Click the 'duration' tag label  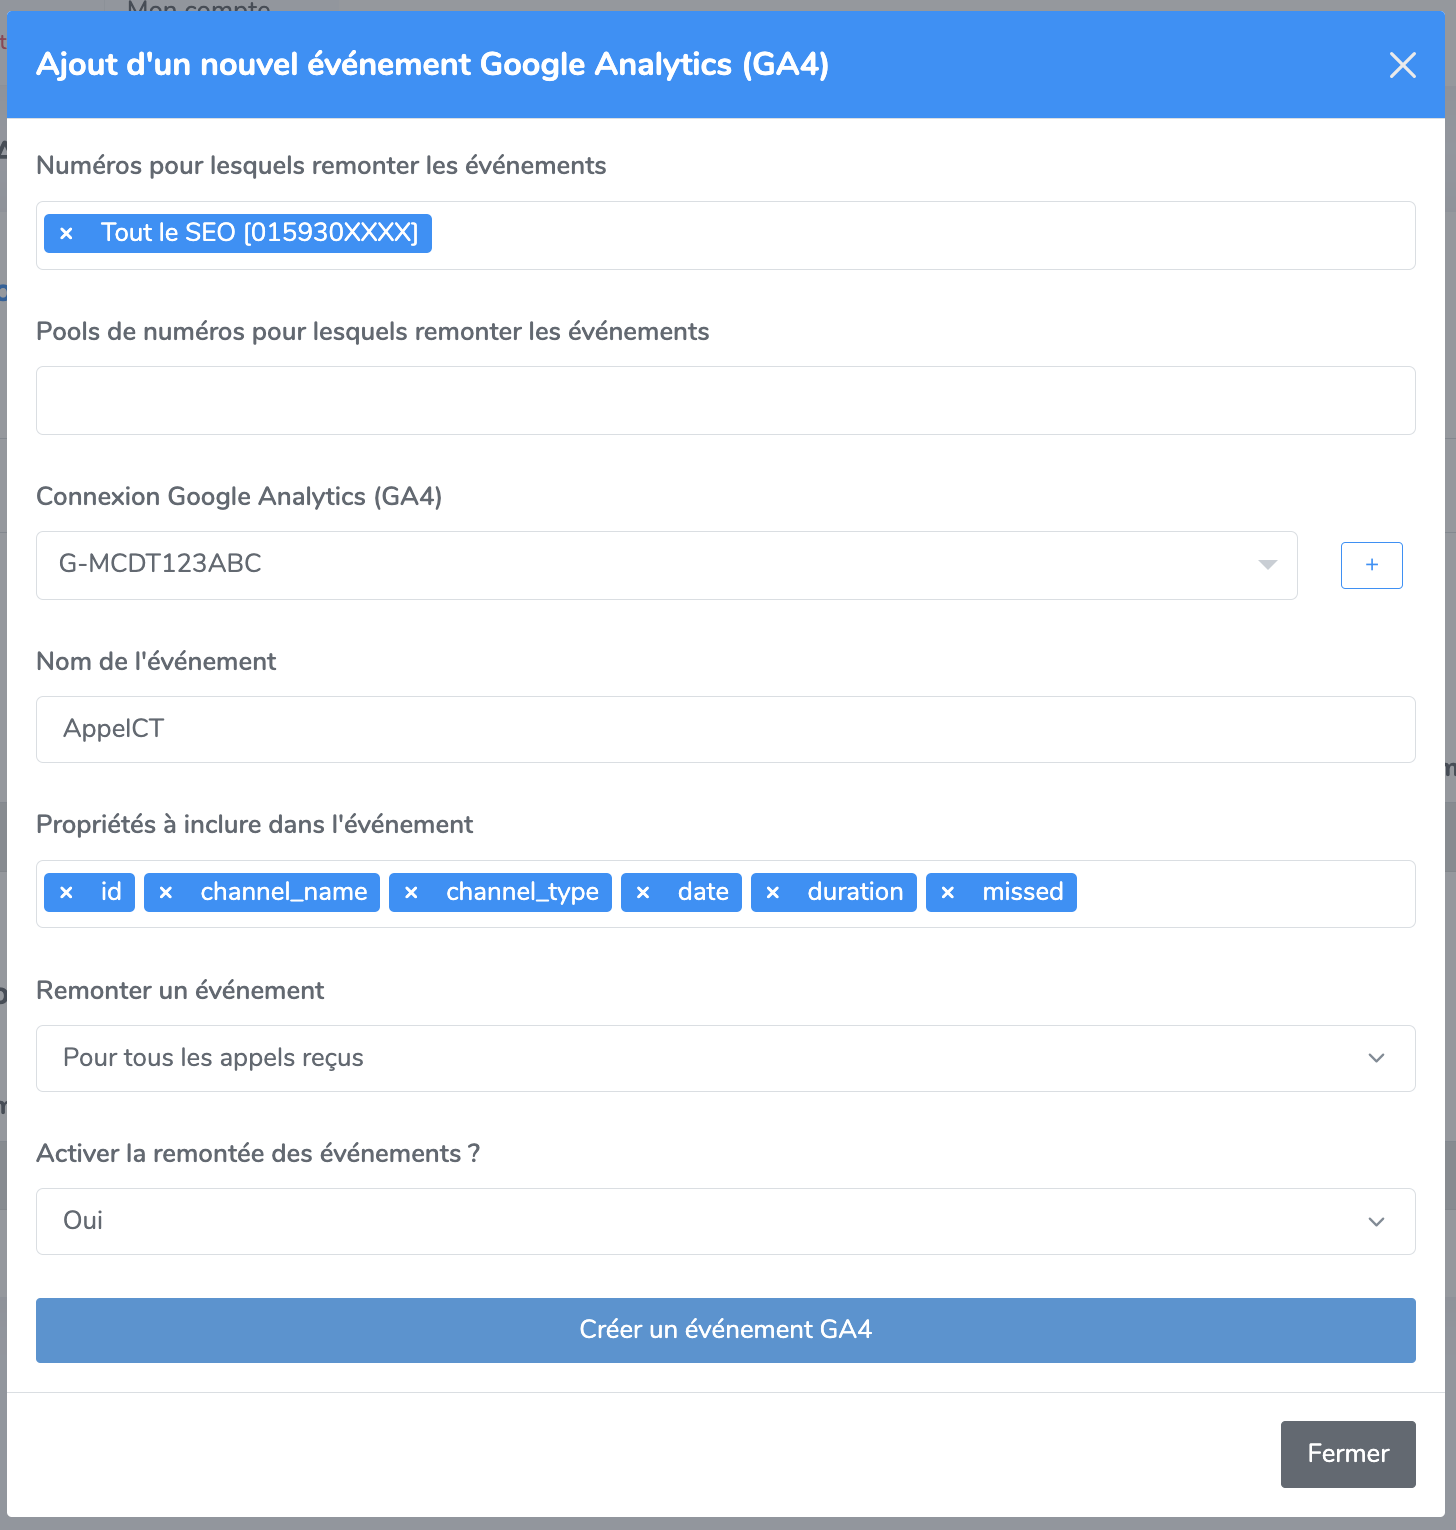(855, 892)
